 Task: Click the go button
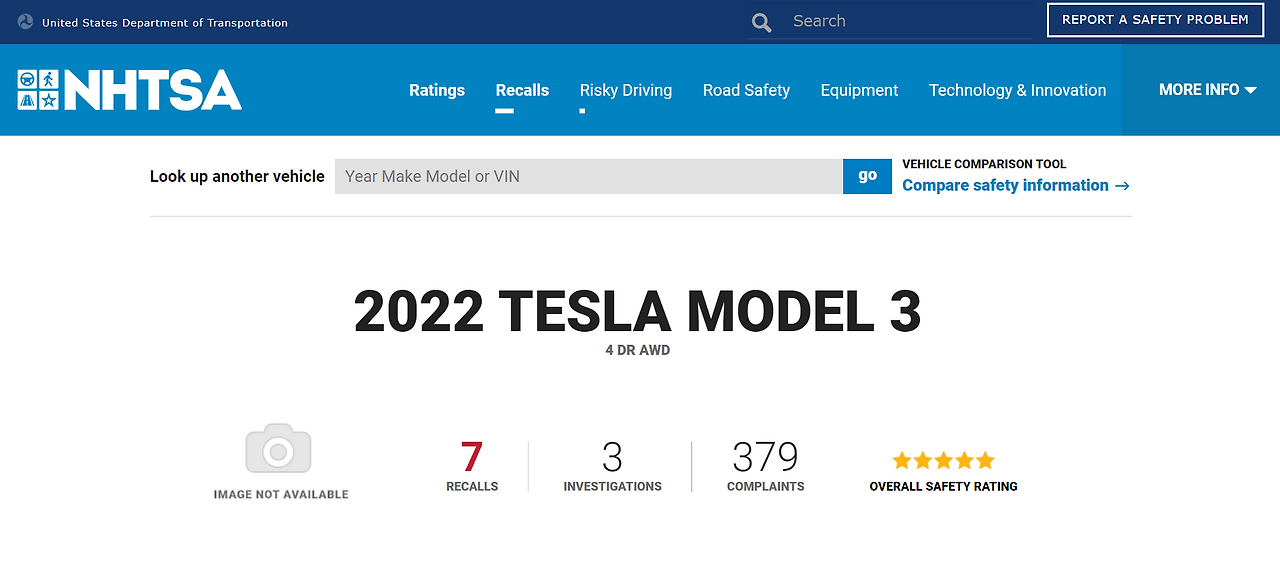tap(867, 176)
